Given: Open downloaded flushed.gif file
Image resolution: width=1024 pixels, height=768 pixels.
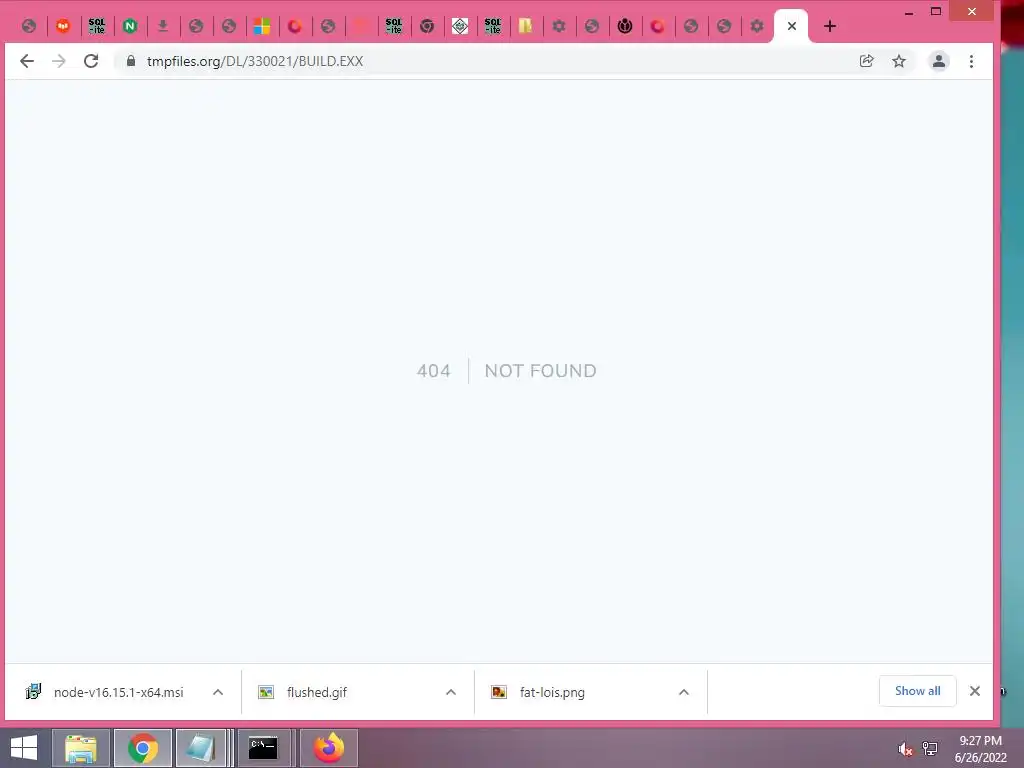Looking at the screenshot, I should (317, 692).
